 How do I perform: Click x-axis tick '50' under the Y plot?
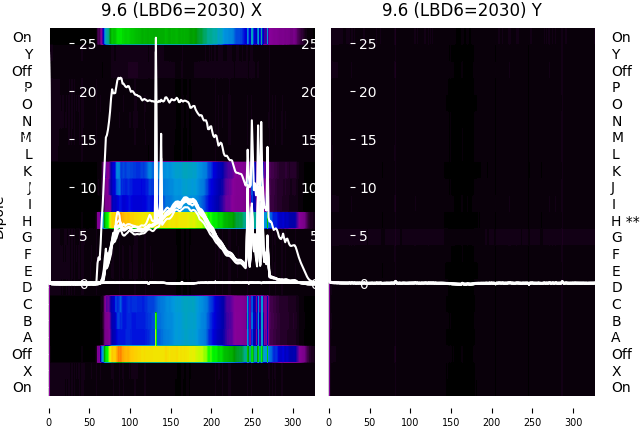(370, 422)
